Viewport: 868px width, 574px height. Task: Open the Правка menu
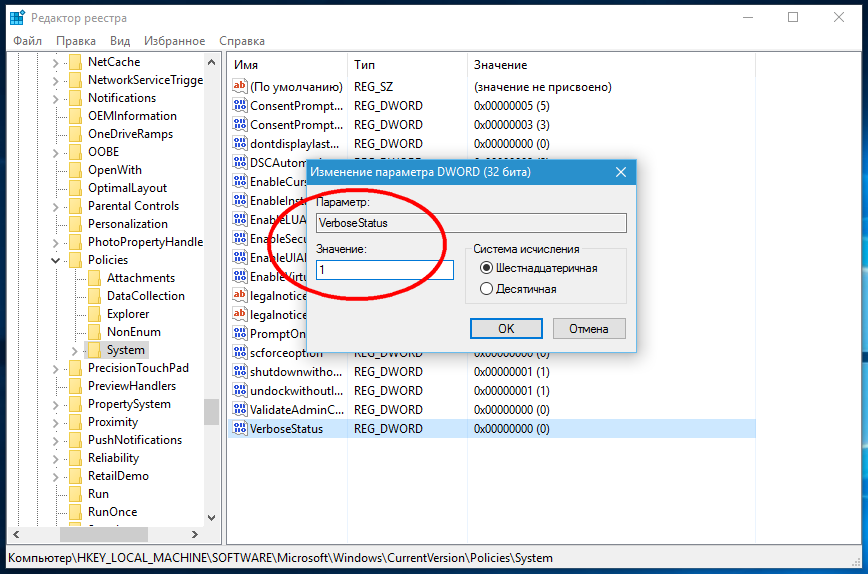(76, 41)
